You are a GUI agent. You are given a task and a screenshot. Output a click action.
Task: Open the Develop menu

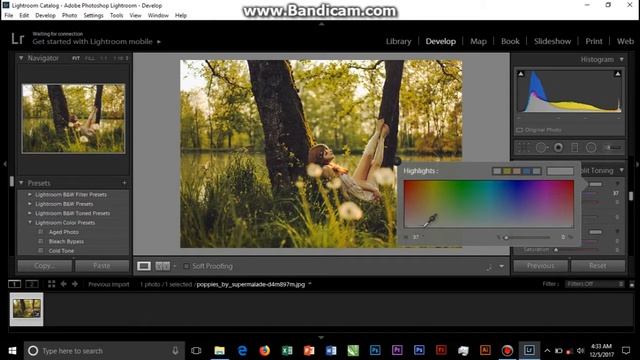[x=45, y=16]
